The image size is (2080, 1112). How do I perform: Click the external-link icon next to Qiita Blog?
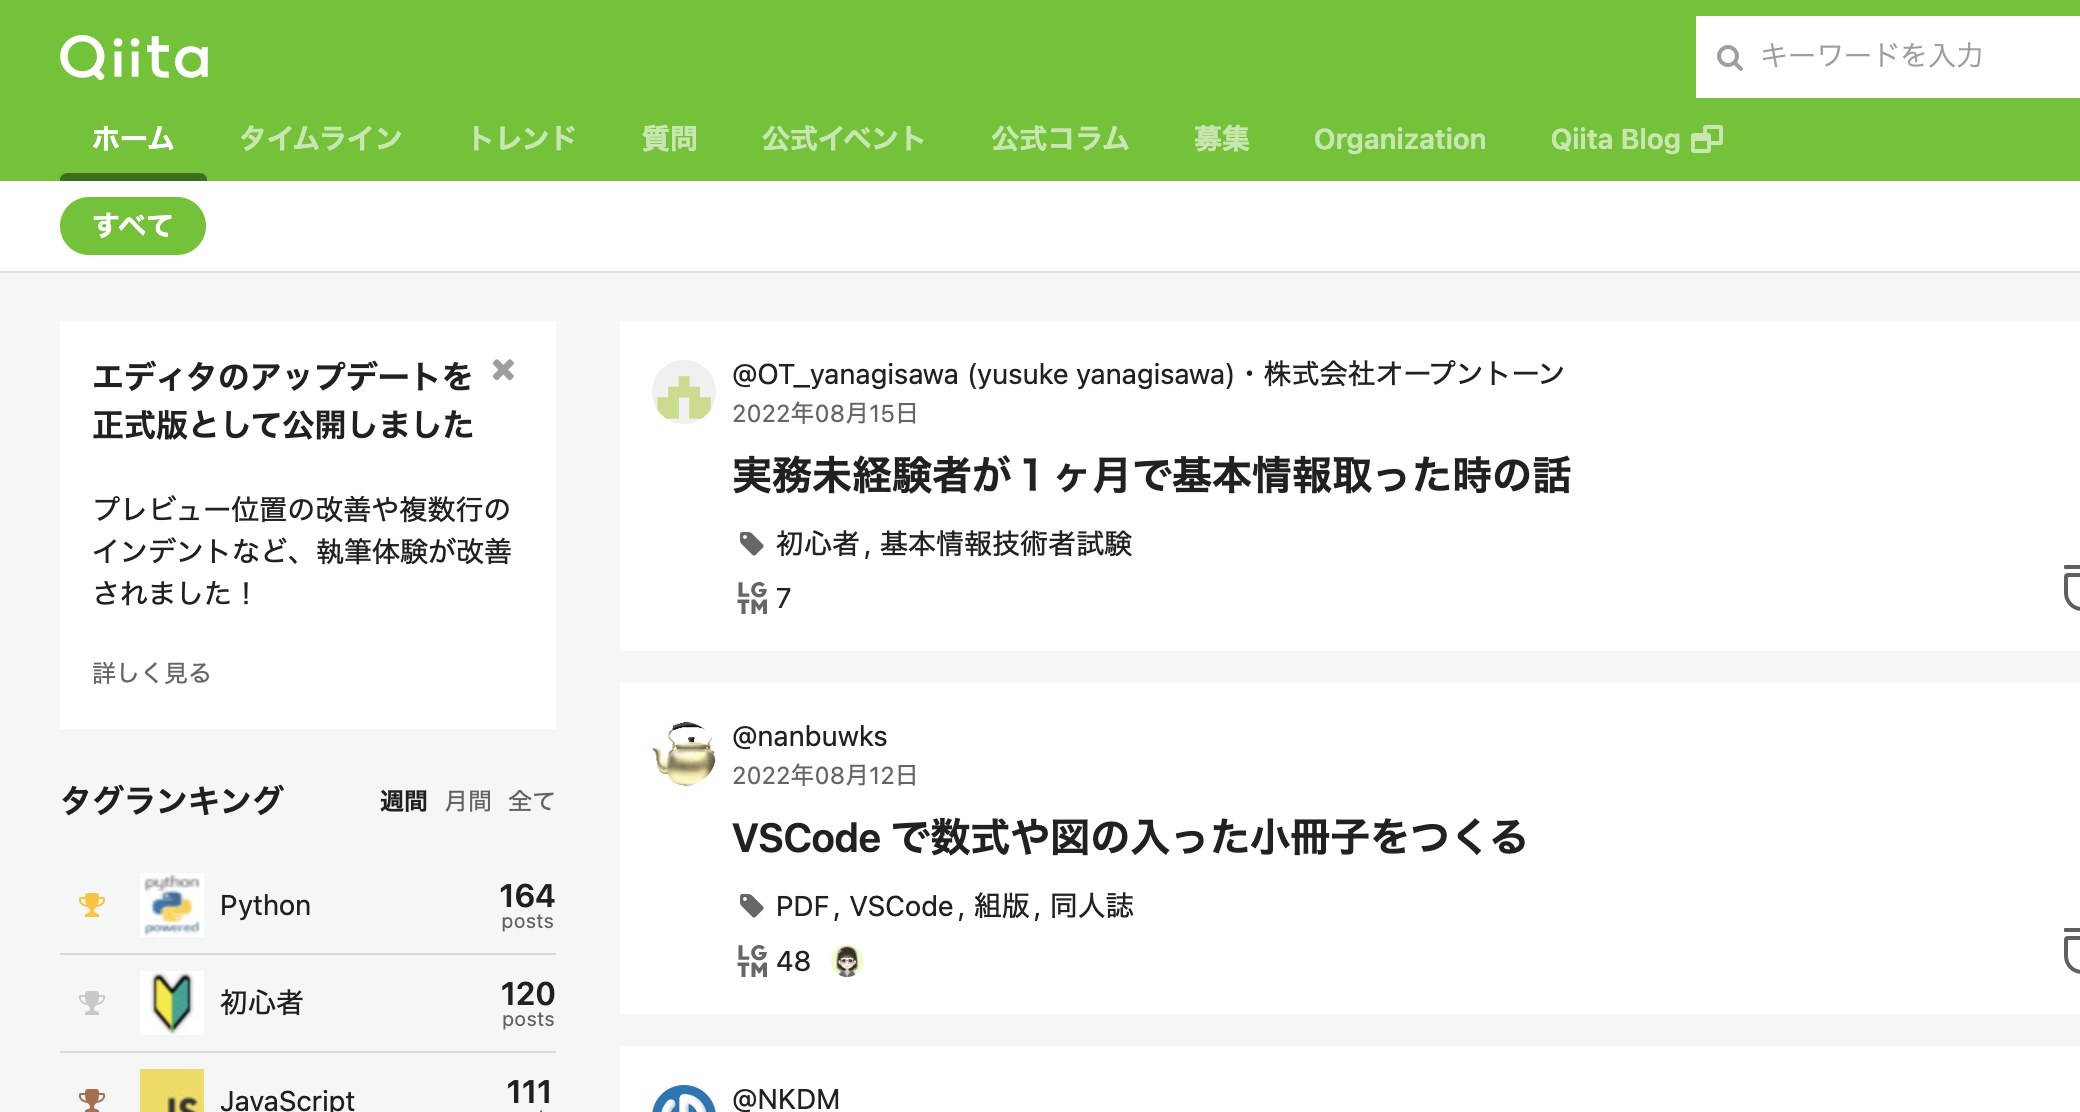tap(1708, 138)
